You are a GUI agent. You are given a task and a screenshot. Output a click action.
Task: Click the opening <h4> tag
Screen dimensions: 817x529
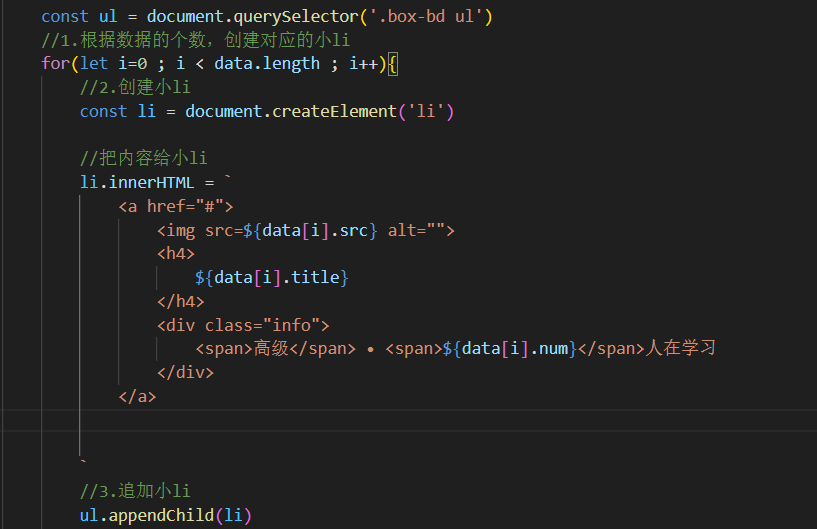pos(176,254)
